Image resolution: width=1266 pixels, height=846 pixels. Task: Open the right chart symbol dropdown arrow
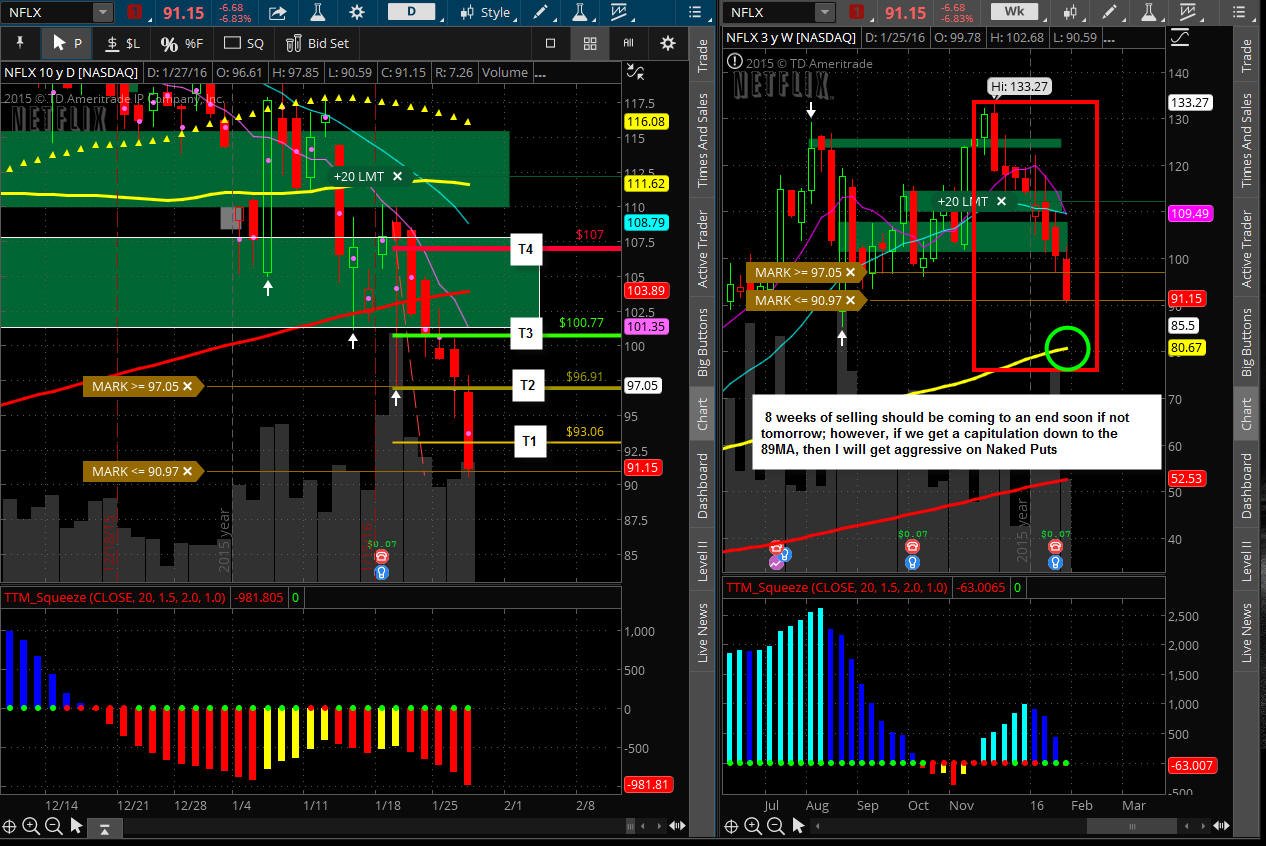tap(823, 13)
